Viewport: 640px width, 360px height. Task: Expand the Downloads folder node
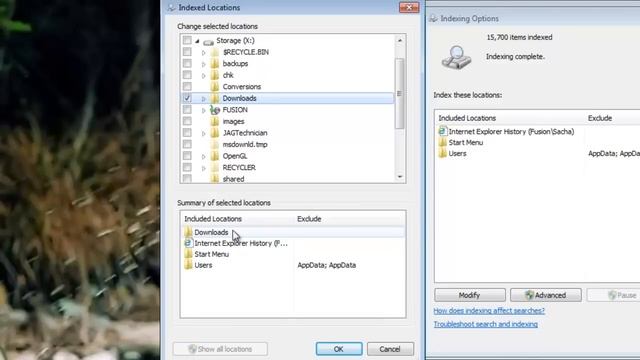203,99
